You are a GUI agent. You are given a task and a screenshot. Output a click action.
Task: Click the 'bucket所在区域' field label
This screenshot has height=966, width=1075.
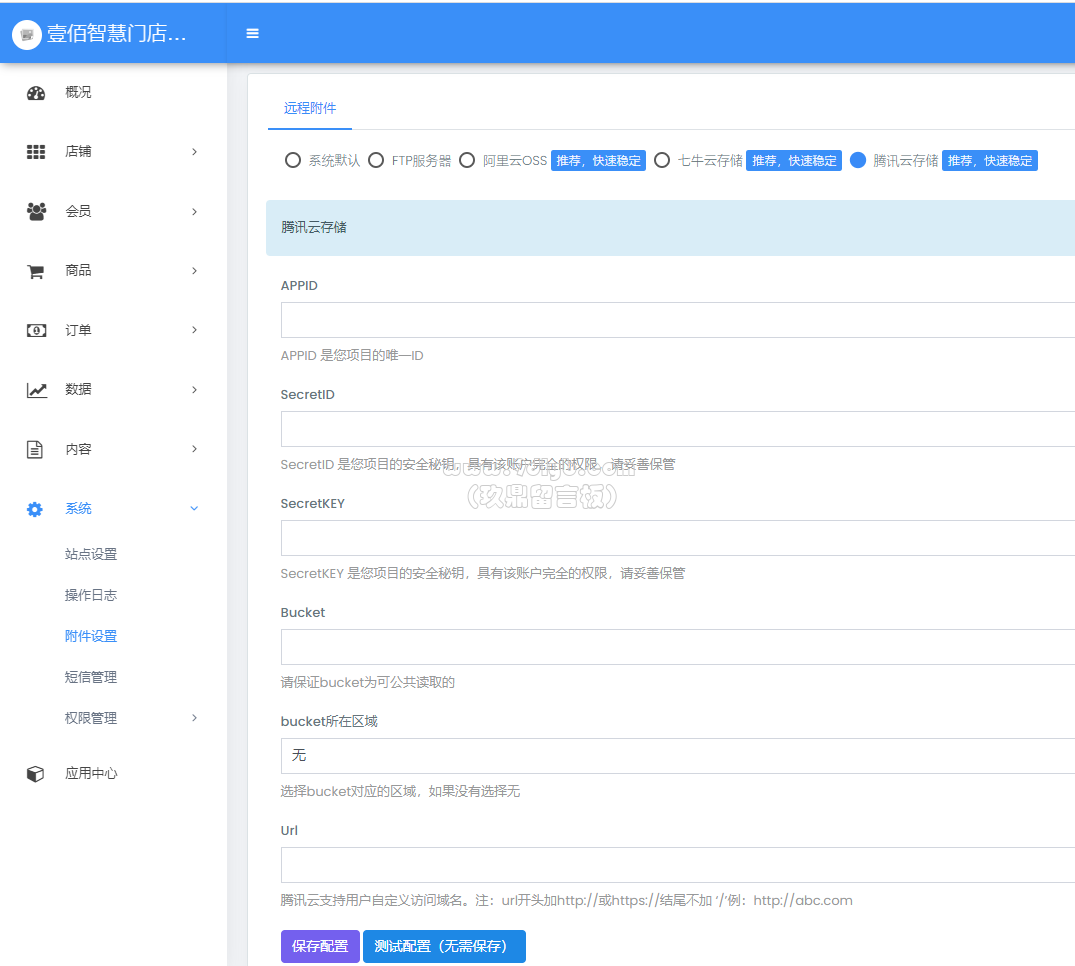click(x=329, y=721)
